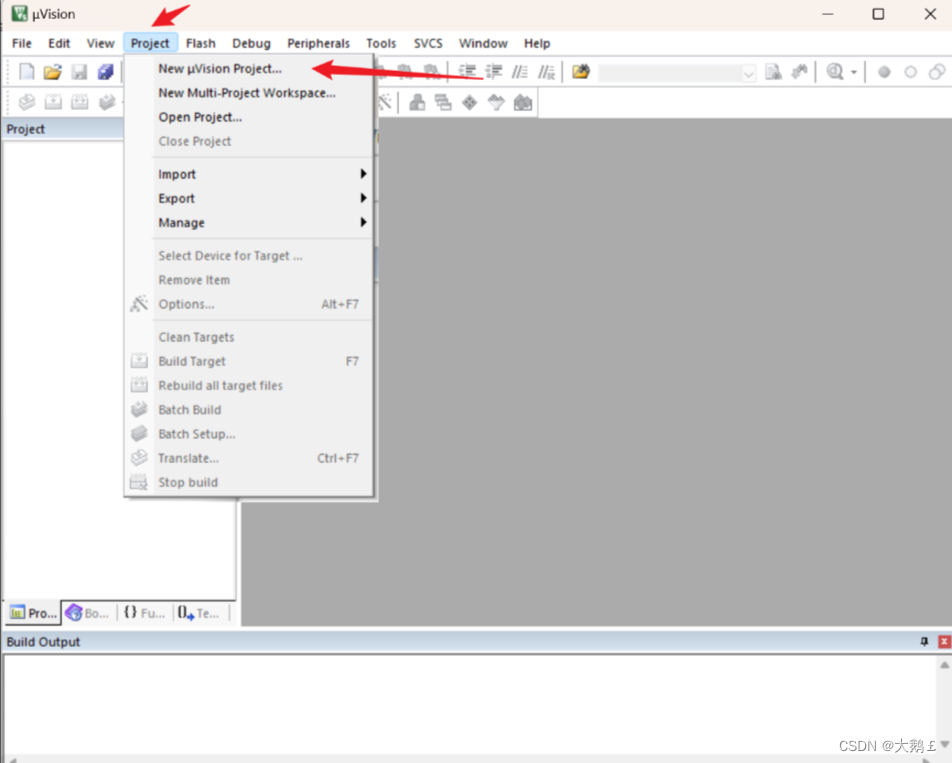Click the Pack Installer icon
The image size is (952, 763).
pyautogui.click(x=523, y=103)
